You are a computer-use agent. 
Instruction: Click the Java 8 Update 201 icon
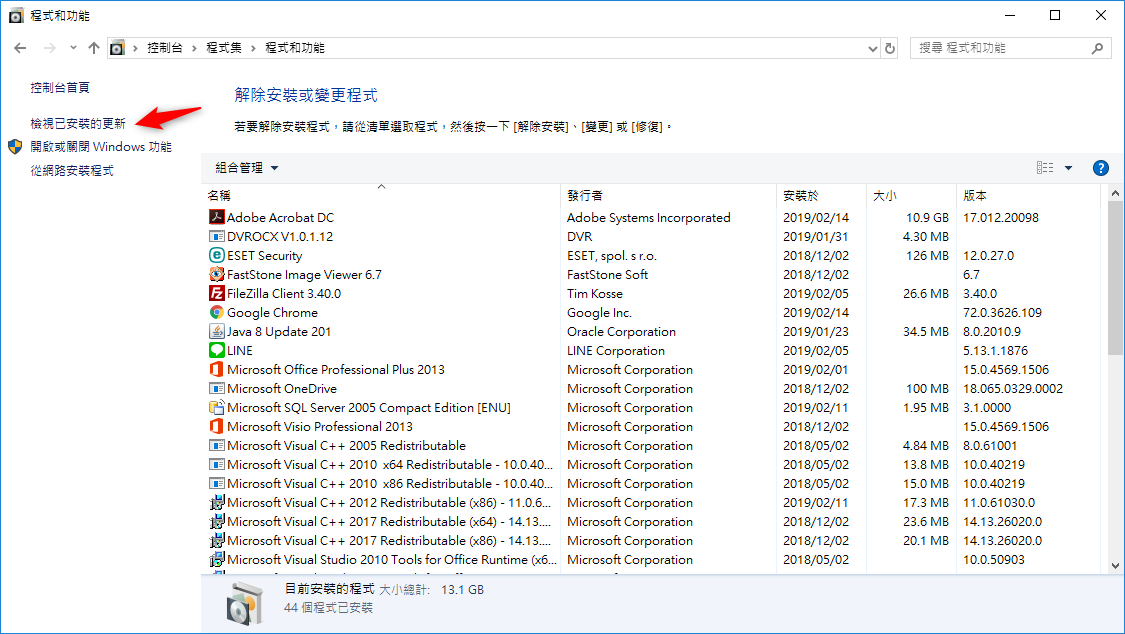tap(216, 331)
